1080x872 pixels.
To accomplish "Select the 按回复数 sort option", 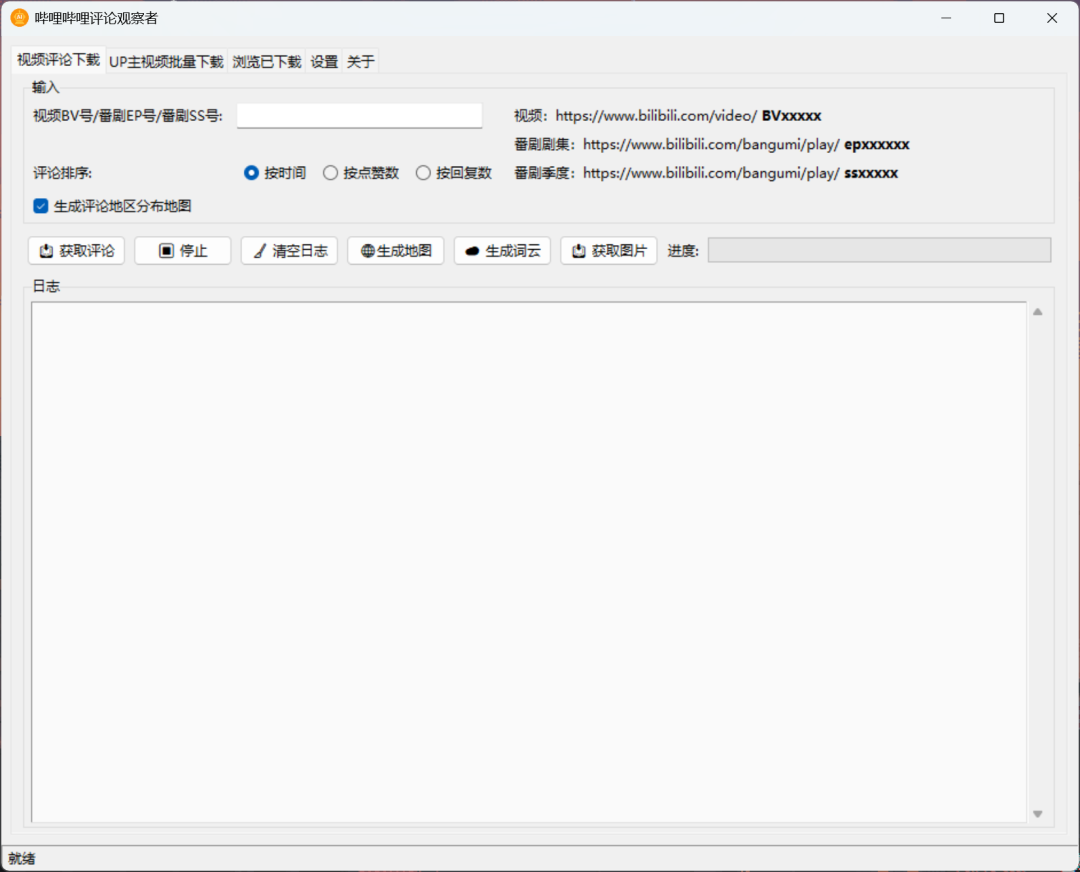I will point(423,172).
